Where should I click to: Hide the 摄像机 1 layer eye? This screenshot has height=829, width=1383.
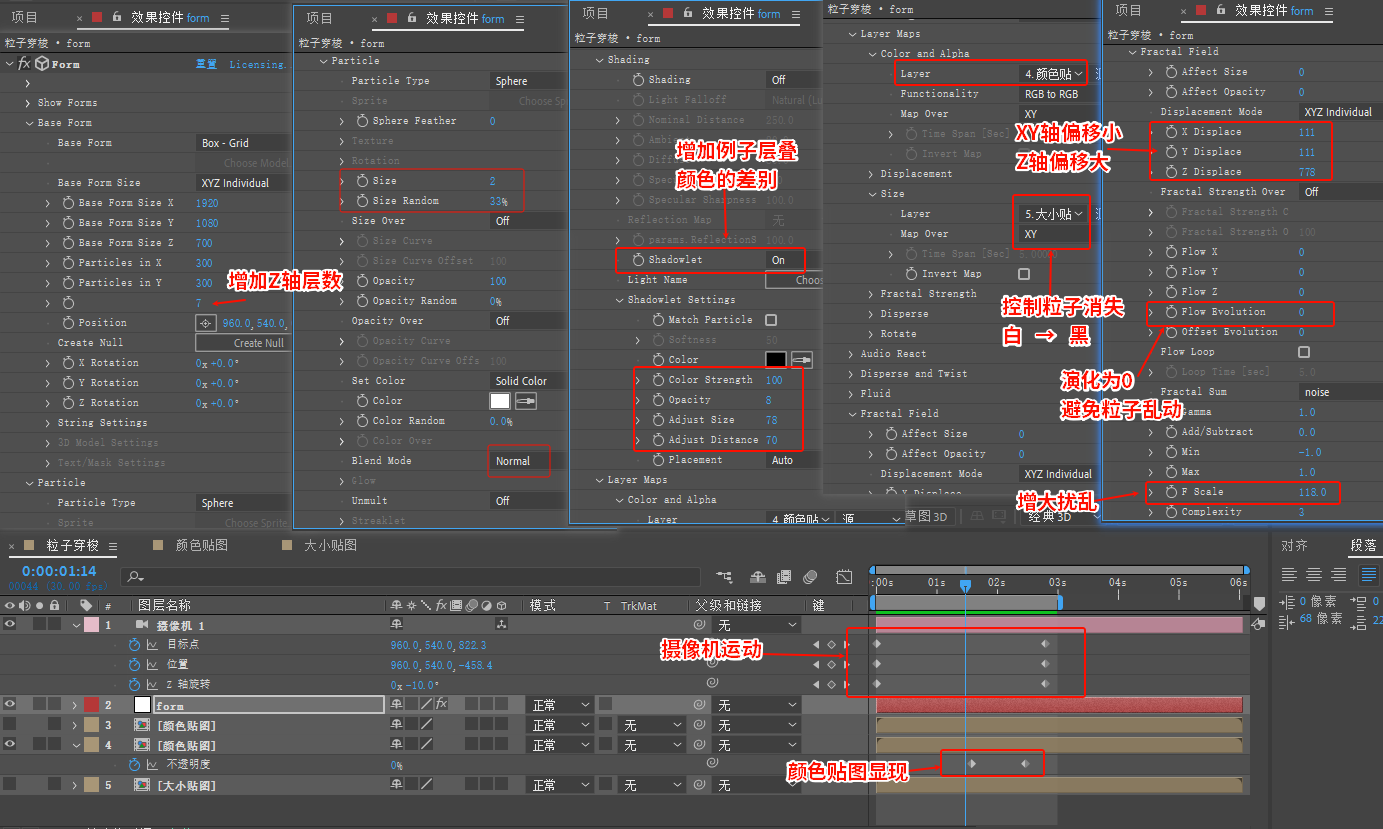tap(10, 624)
